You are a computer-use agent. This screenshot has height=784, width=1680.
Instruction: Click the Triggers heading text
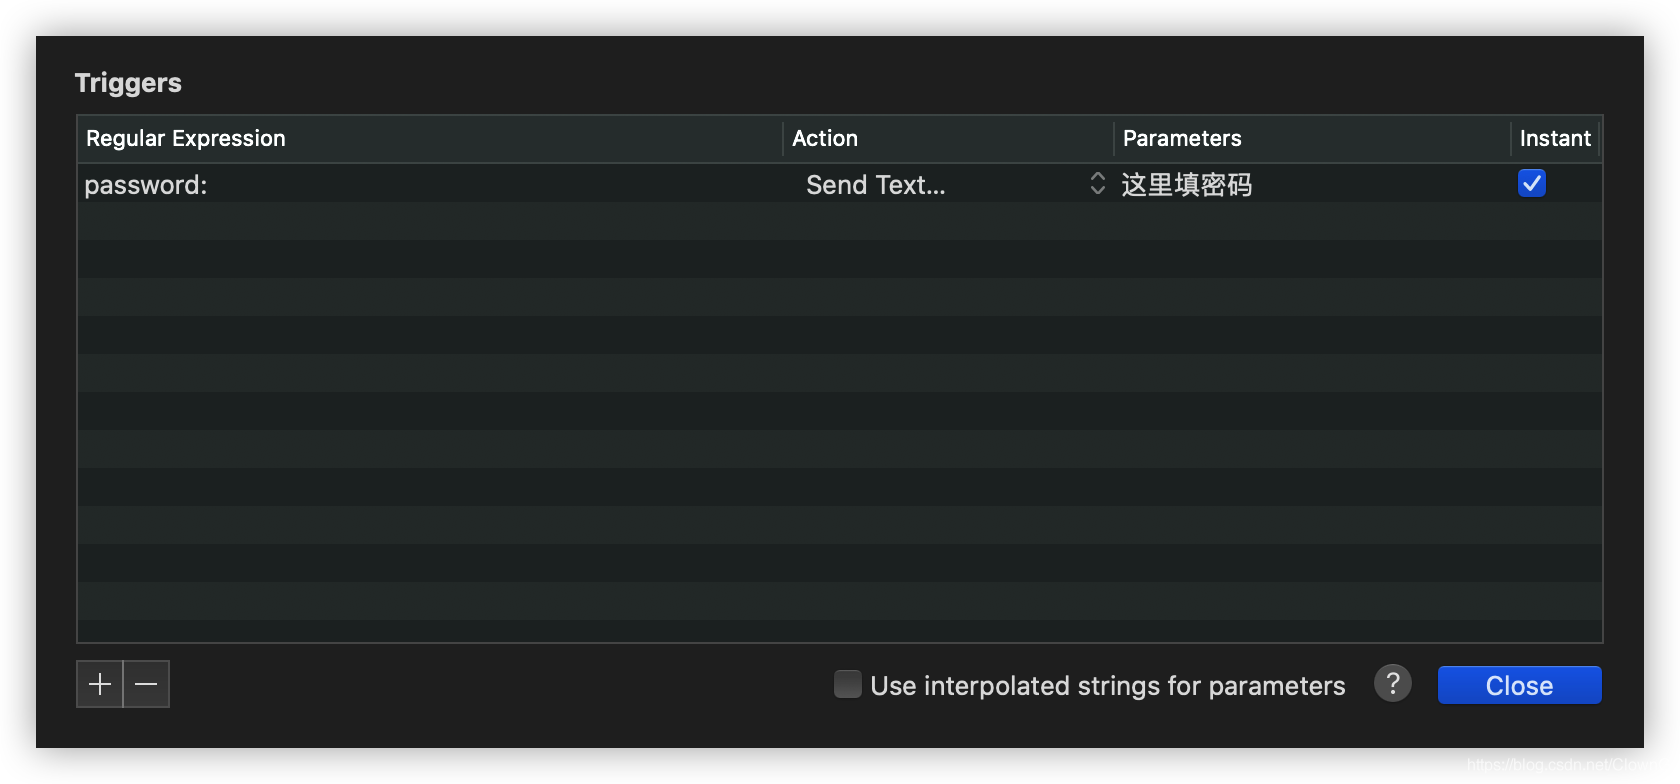128,83
